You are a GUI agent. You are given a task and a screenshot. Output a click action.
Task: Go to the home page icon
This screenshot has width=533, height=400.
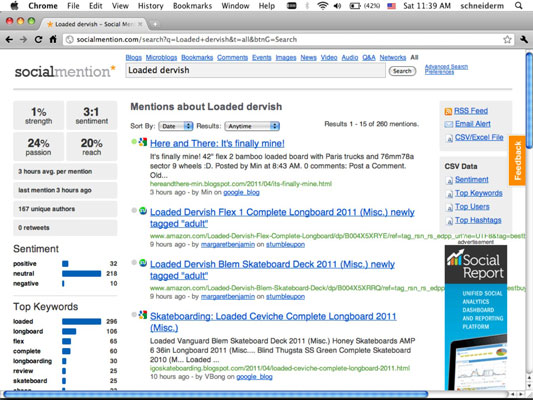pyautogui.click(x=53, y=39)
